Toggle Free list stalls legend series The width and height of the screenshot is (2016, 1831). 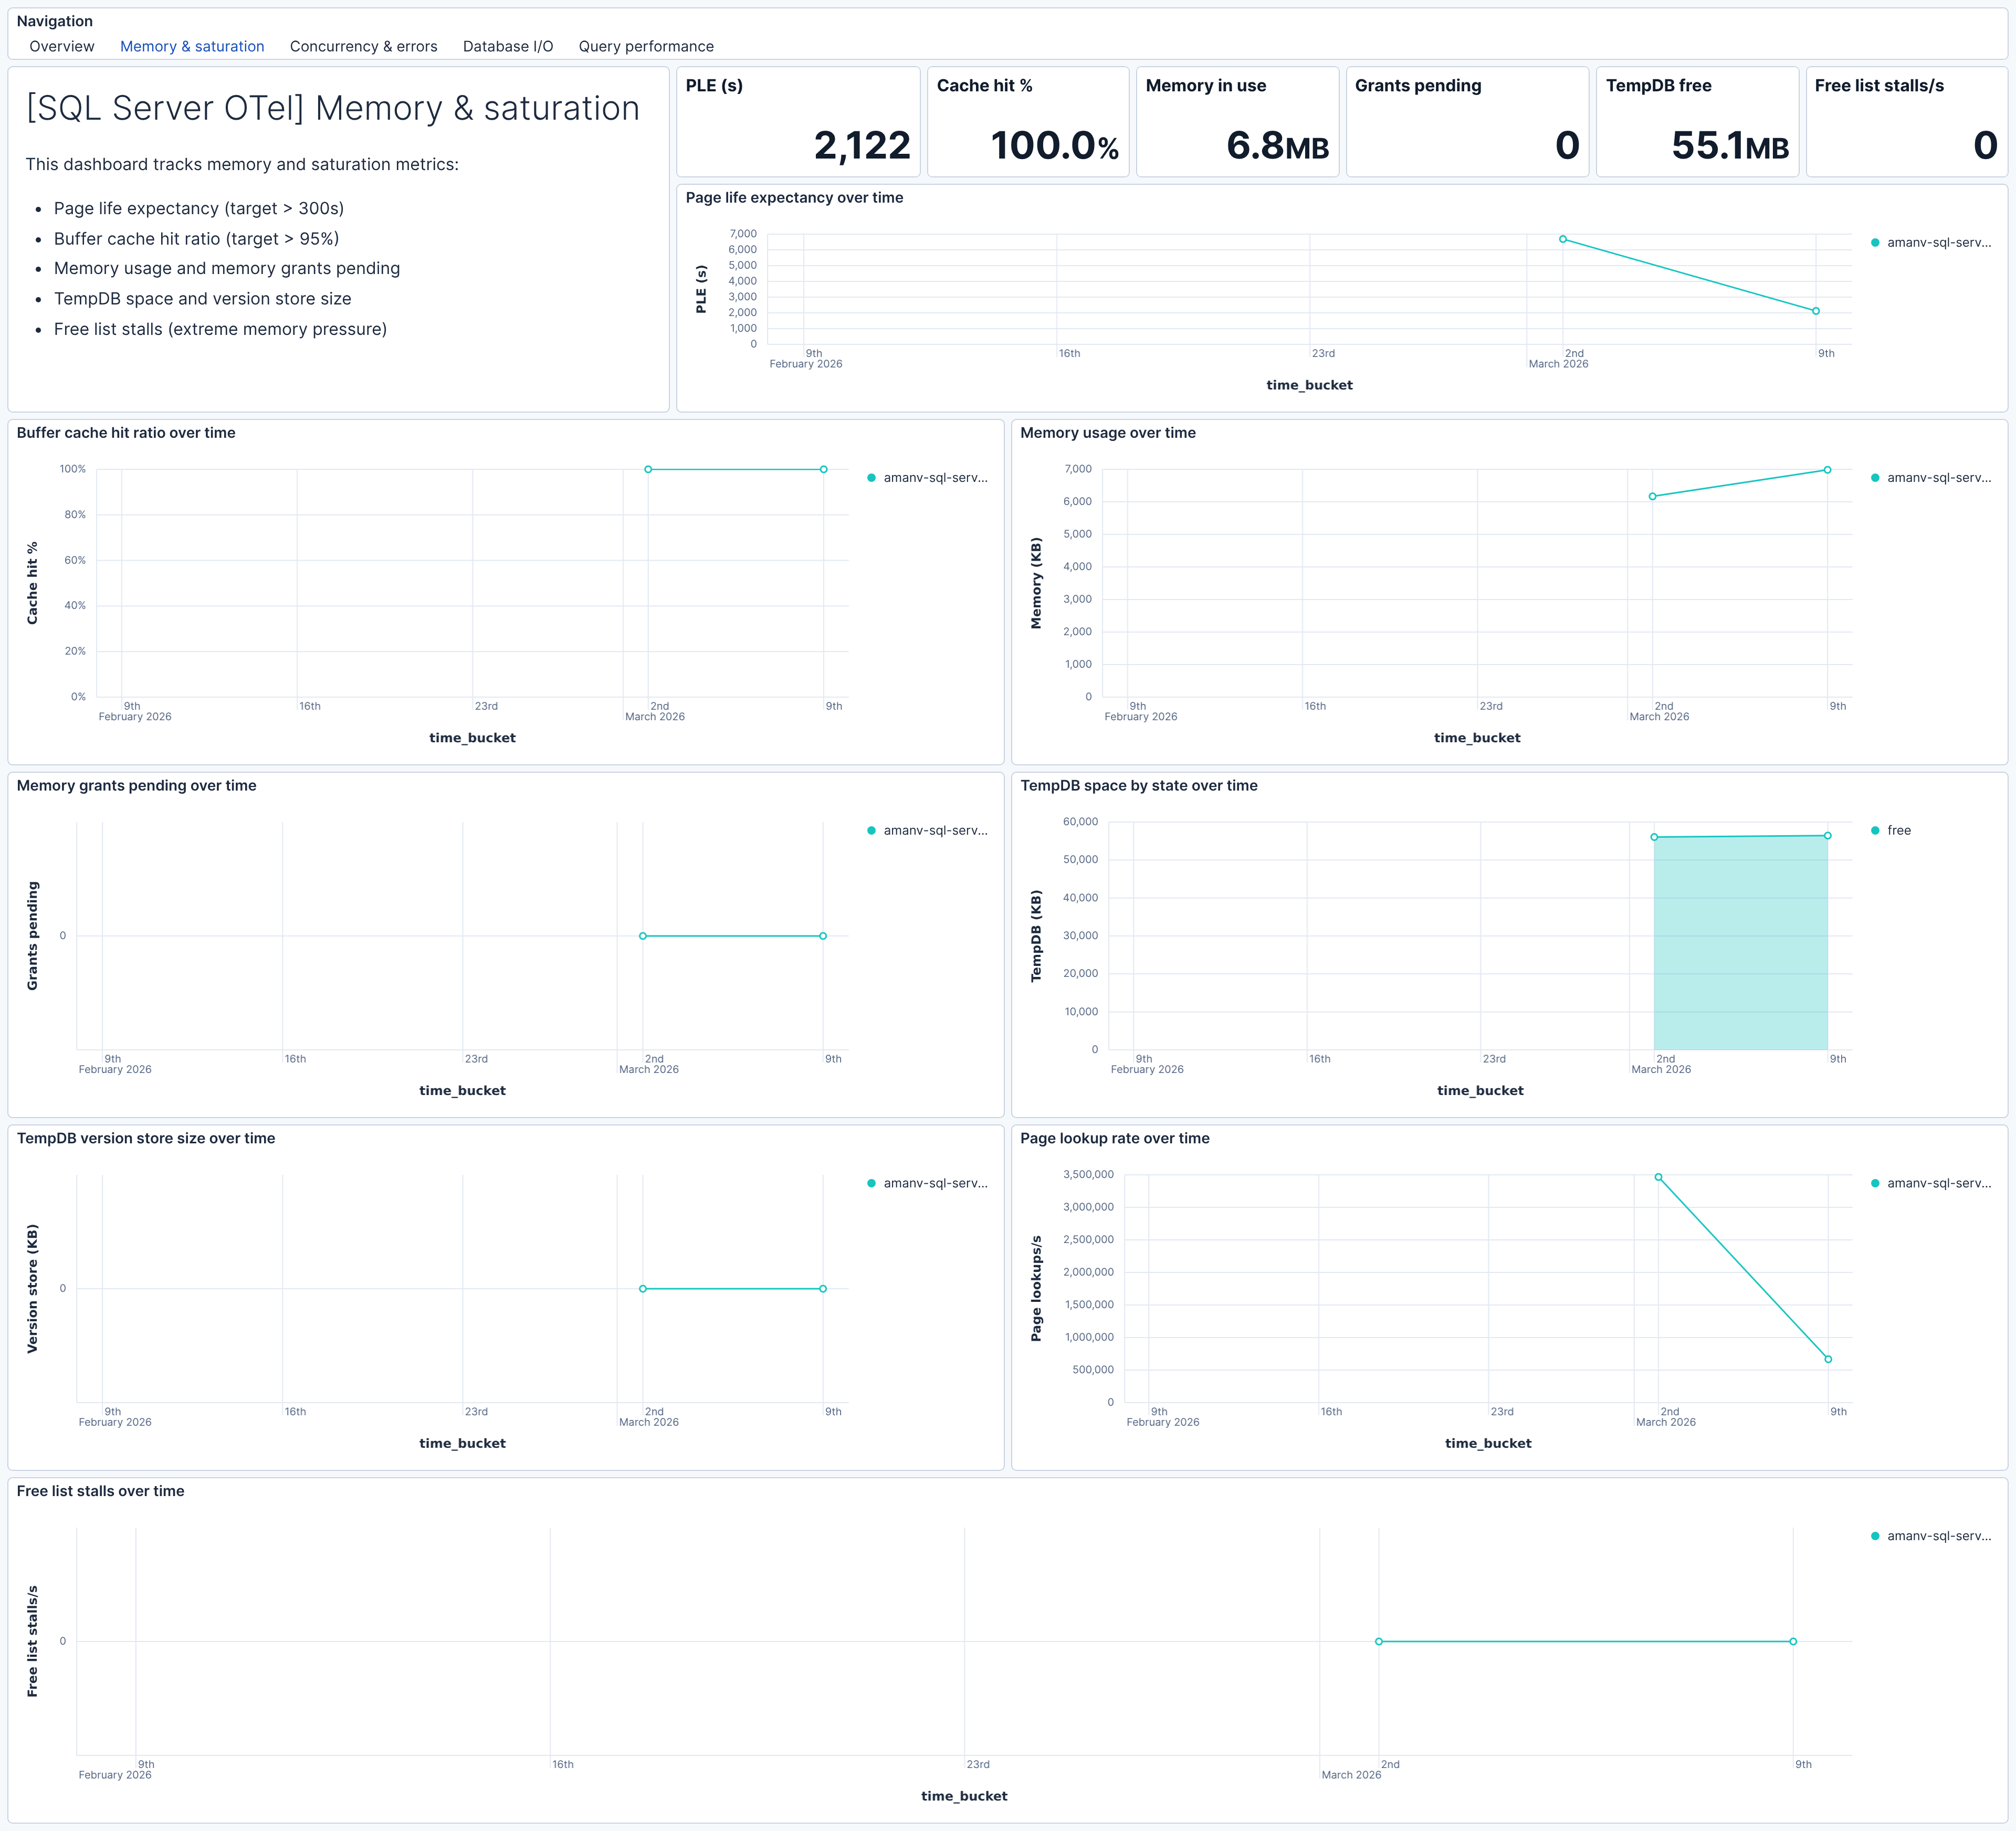[x=1937, y=1536]
